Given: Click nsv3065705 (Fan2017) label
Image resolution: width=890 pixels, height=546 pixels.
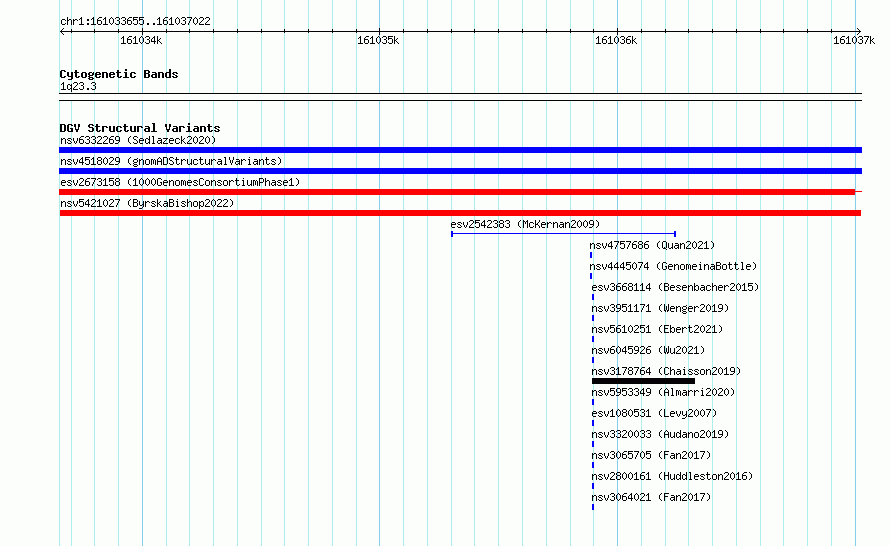Looking at the screenshot, I should (x=651, y=455).
